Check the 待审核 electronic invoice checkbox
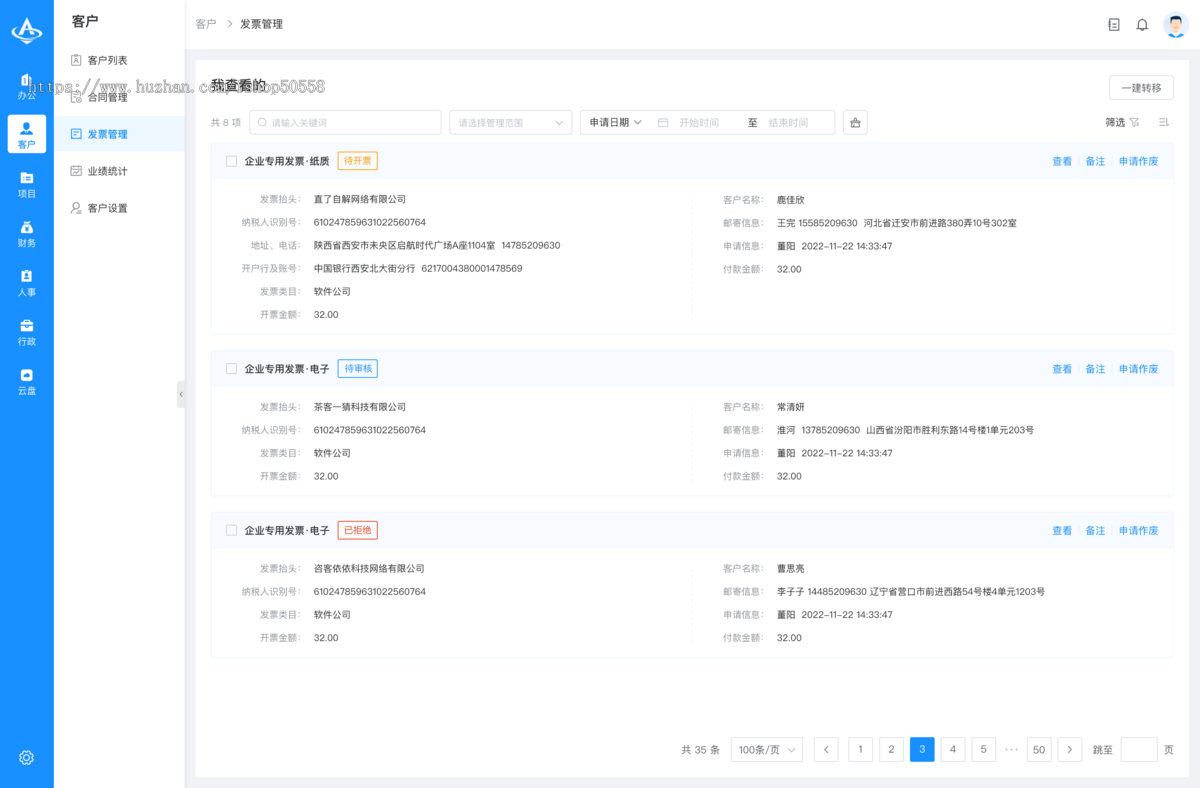Viewport: 1200px width, 788px height. (x=232, y=369)
